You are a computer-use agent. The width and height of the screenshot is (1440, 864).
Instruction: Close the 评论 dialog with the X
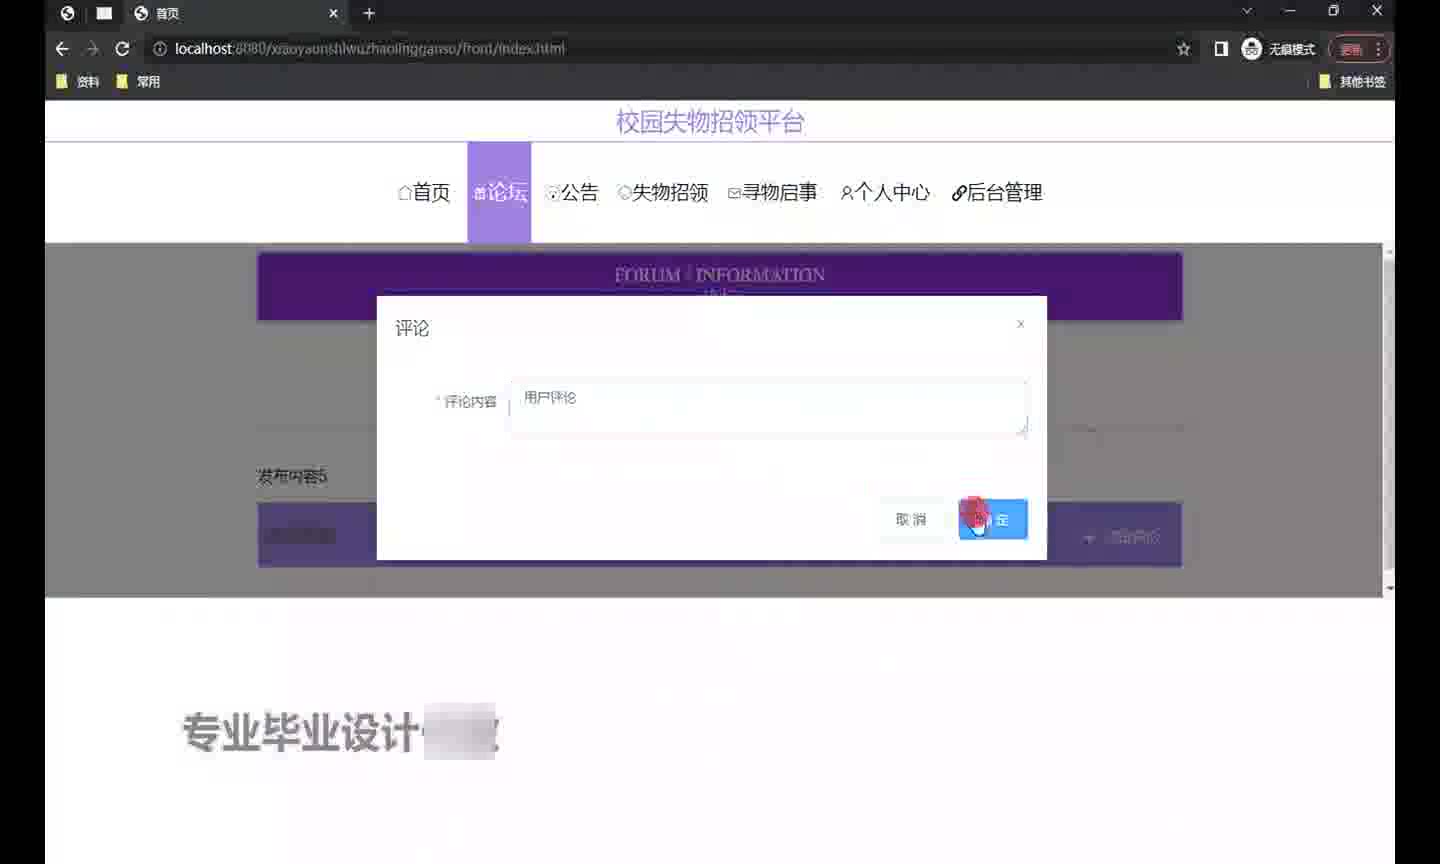(1020, 324)
